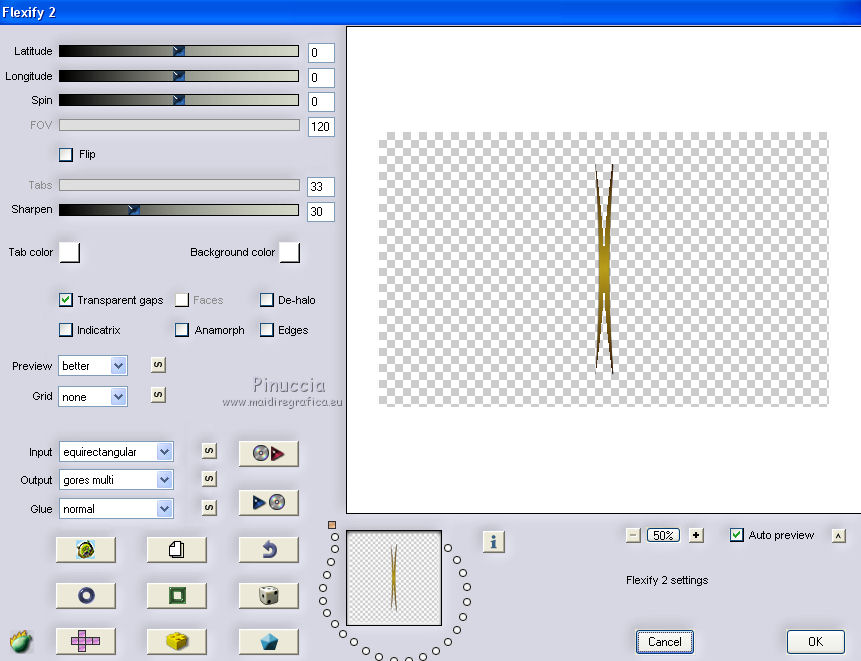
Task: Click the dice randomize button
Action: point(269,596)
